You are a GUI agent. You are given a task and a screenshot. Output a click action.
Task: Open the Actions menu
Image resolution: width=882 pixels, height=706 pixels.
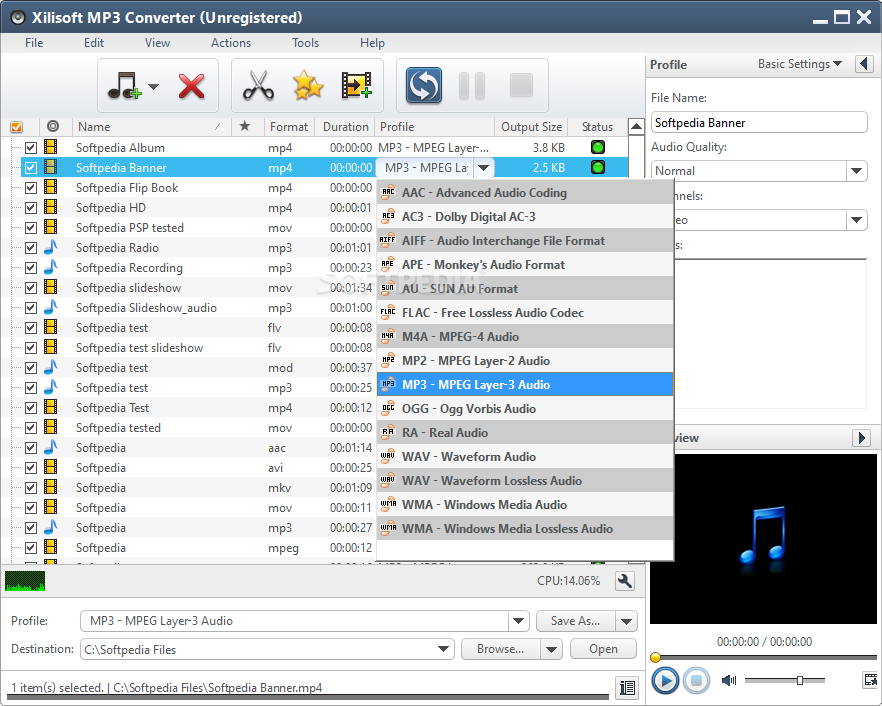point(231,43)
